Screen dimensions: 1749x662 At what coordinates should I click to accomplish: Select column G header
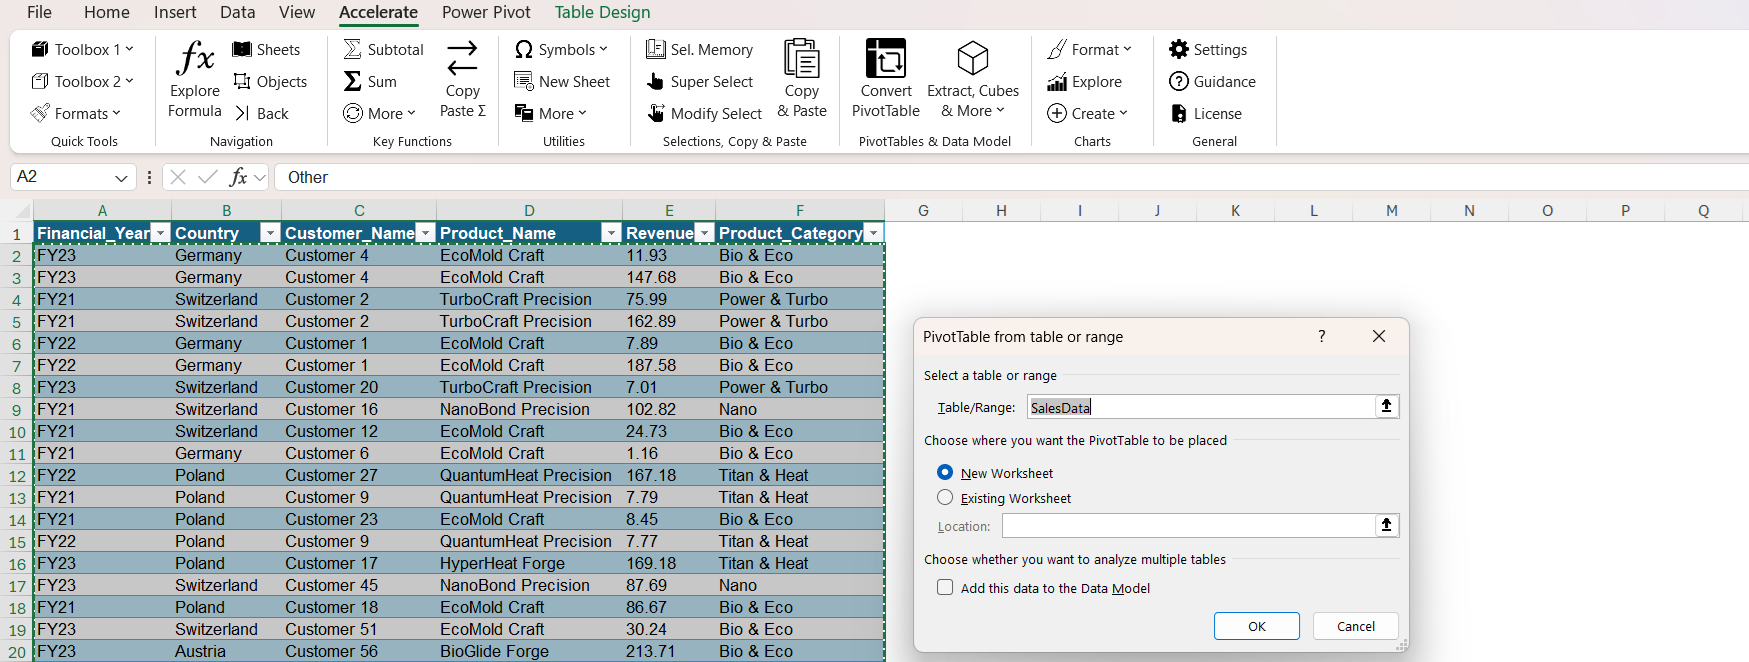point(923,210)
